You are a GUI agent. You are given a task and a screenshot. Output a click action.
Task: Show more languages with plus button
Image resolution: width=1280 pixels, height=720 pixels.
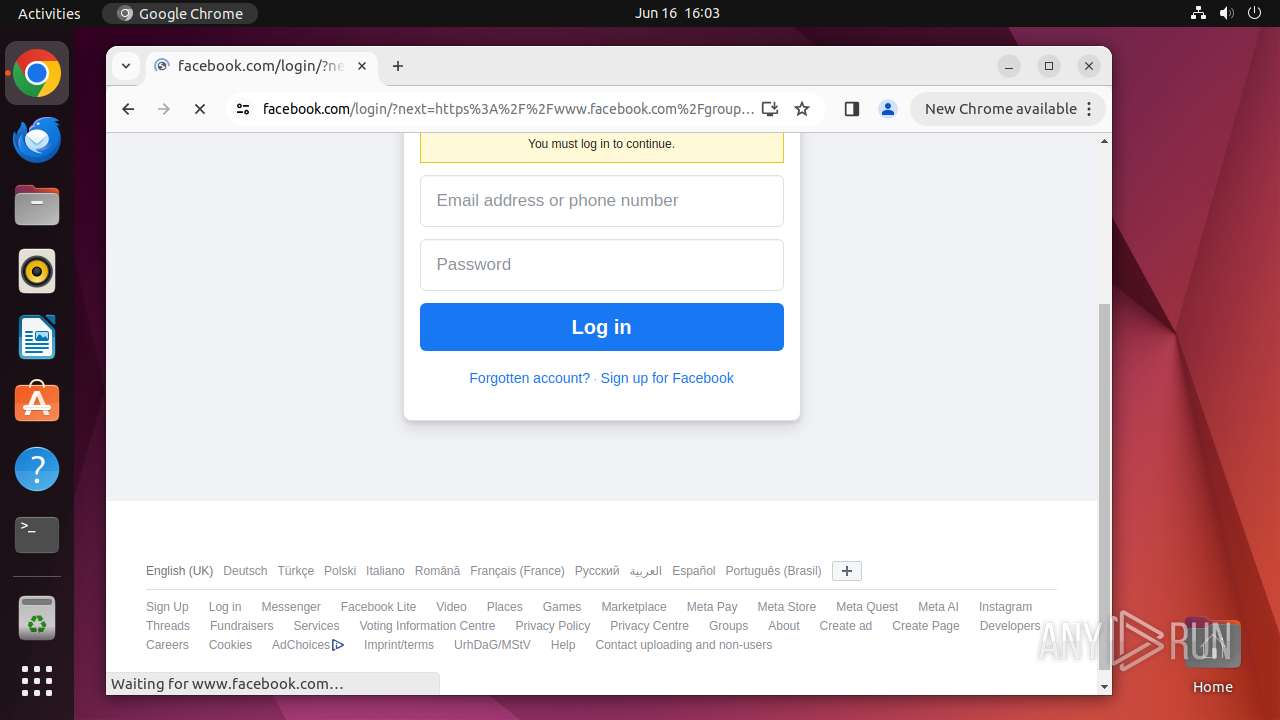(847, 571)
